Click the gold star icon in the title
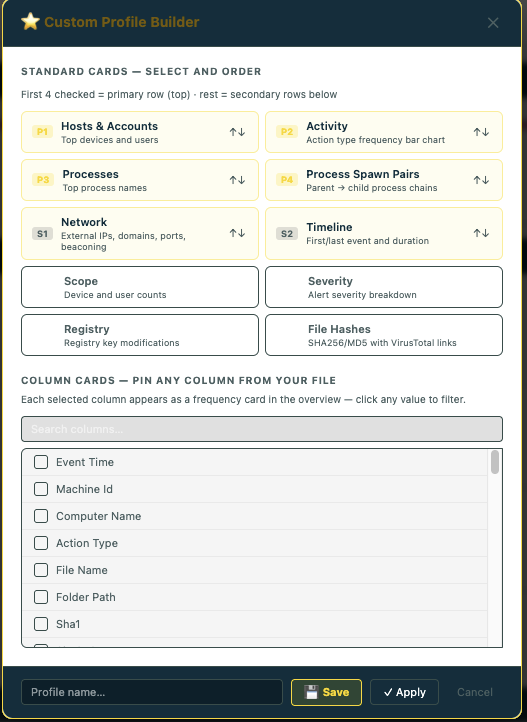The height and width of the screenshot is (722, 527). (30, 22)
